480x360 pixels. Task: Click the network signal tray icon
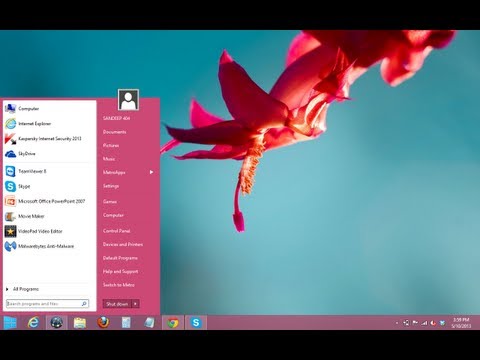(424, 323)
